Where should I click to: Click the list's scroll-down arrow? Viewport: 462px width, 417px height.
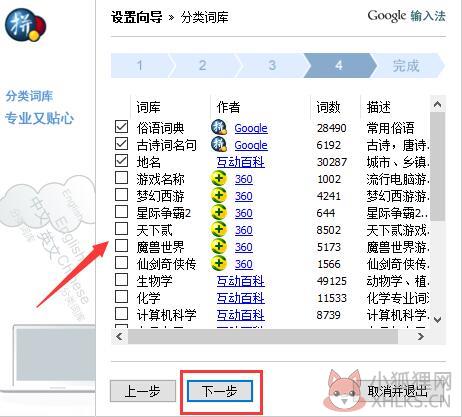(438, 319)
